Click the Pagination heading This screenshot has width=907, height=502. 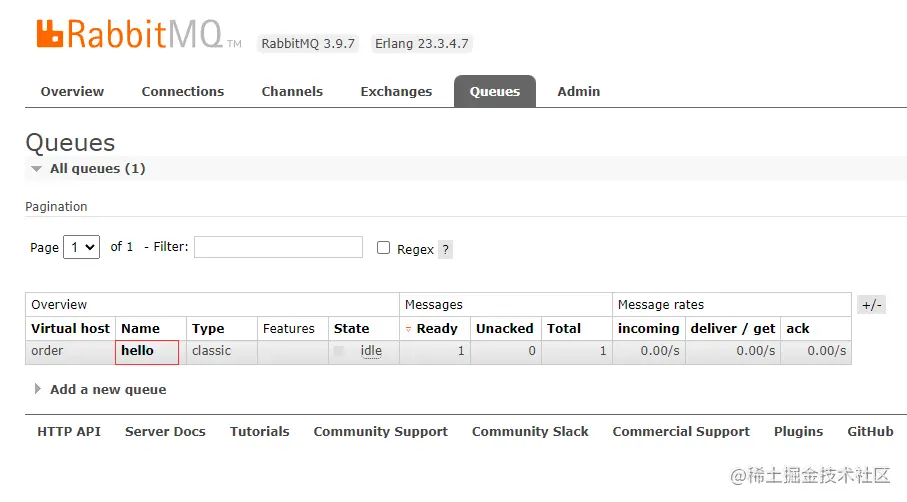coord(56,206)
